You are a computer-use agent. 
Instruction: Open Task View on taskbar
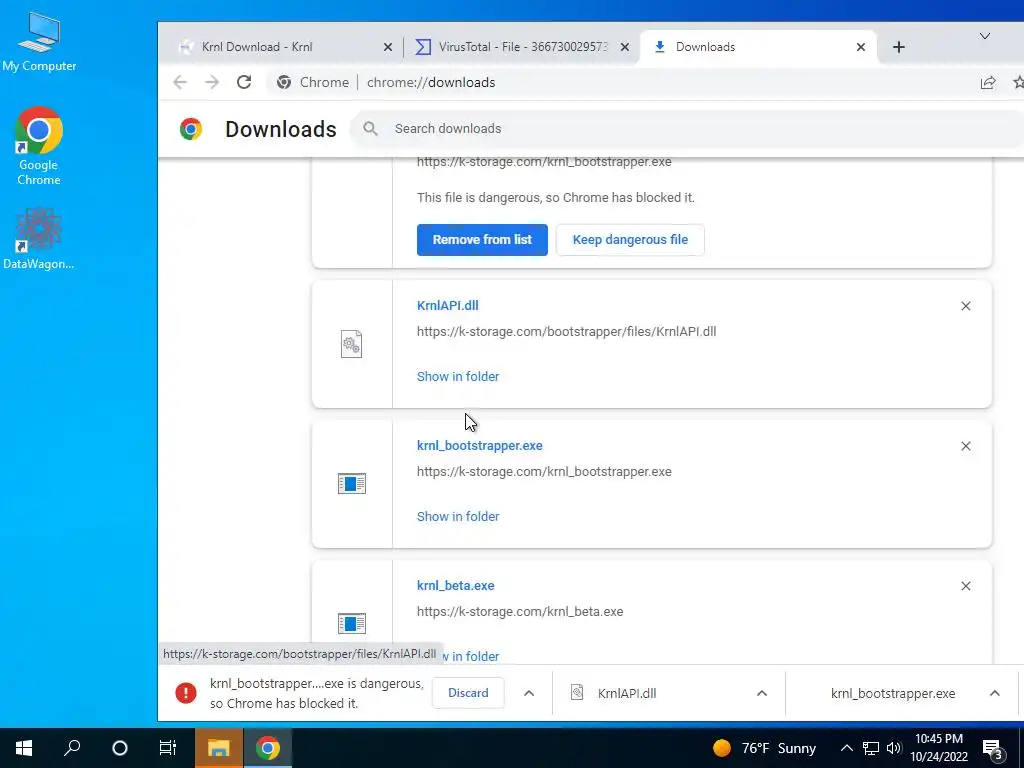click(168, 748)
